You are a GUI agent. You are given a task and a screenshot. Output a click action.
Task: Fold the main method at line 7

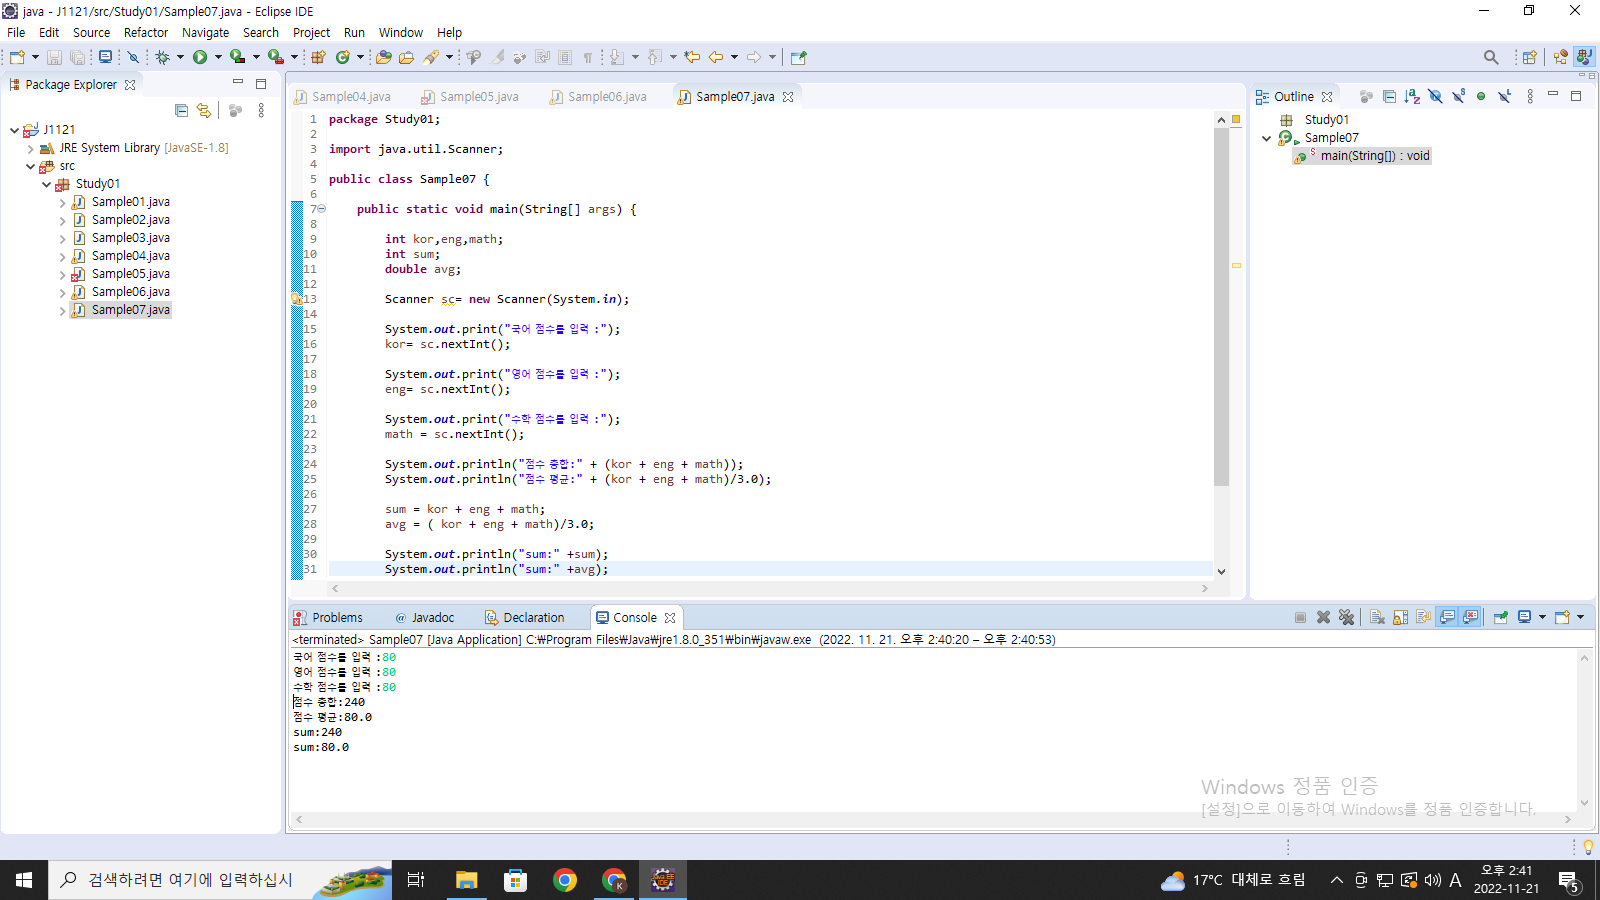pyautogui.click(x=322, y=209)
